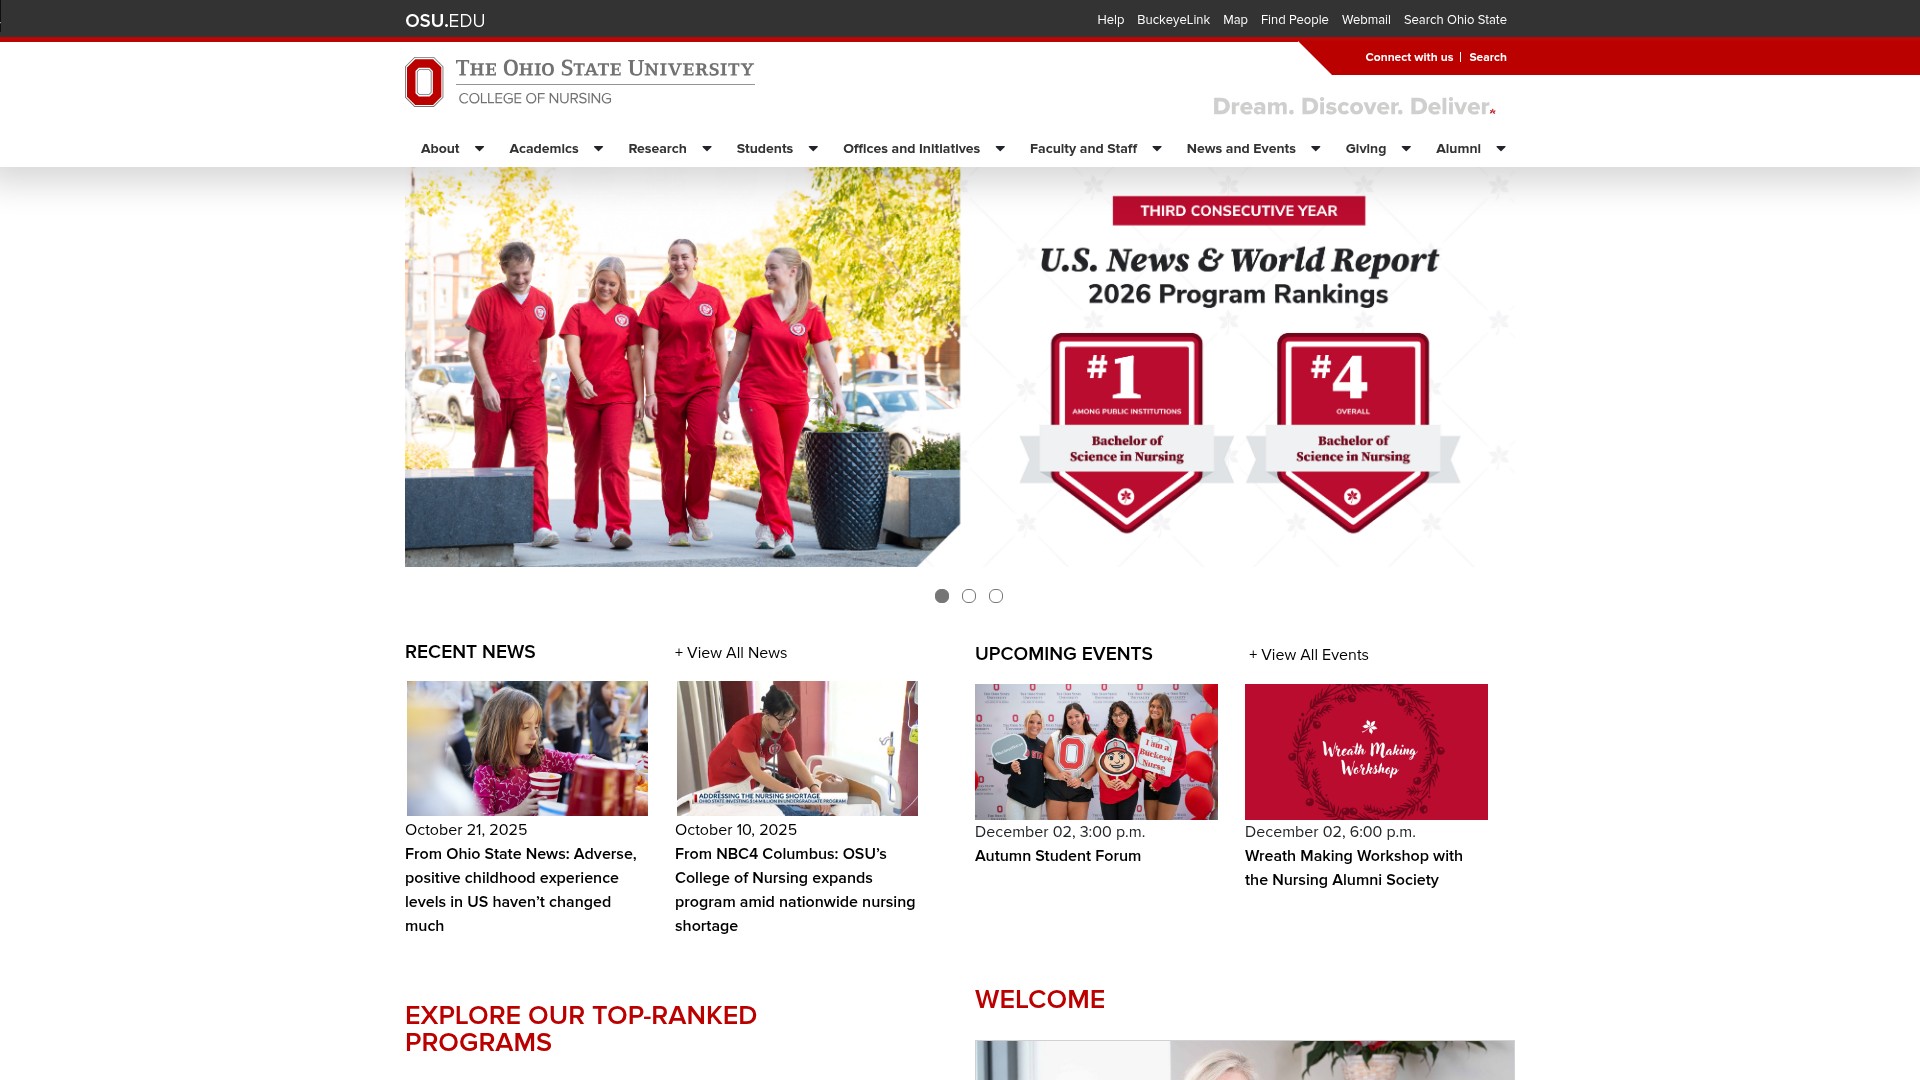The height and width of the screenshot is (1080, 1920).
Task: Open the Autumn Student Forum photo
Action: tap(1096, 752)
